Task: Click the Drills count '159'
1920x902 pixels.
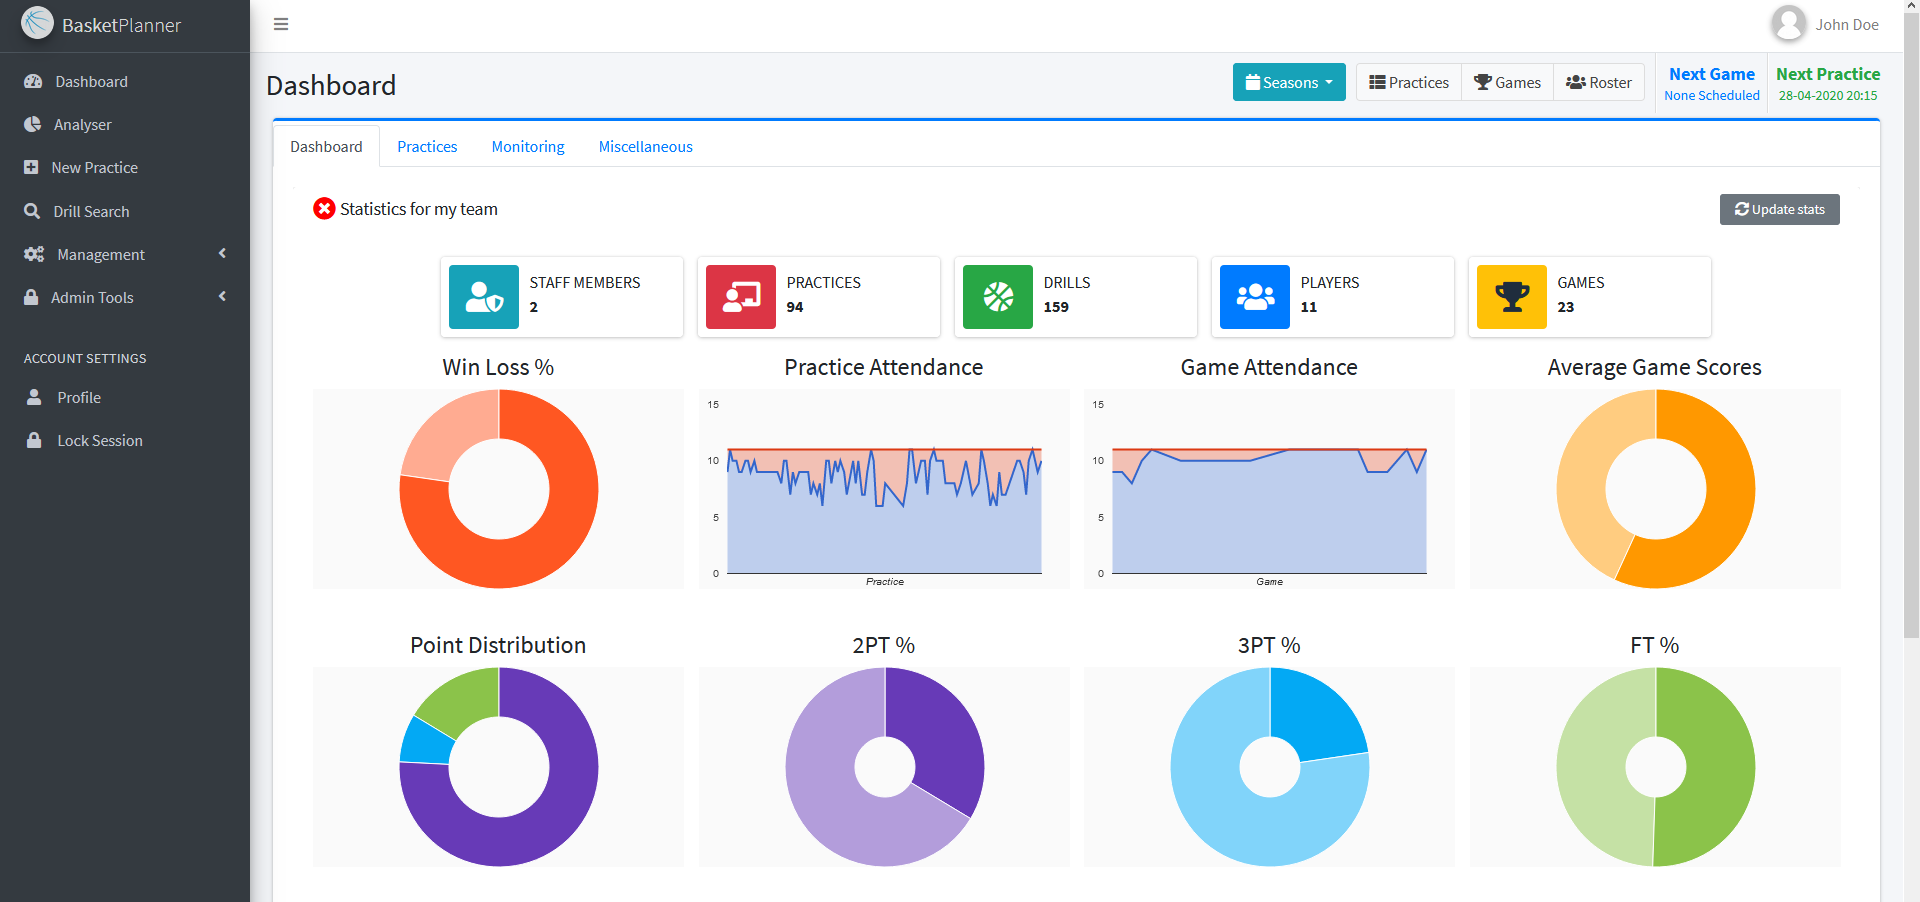Action: [x=1056, y=307]
